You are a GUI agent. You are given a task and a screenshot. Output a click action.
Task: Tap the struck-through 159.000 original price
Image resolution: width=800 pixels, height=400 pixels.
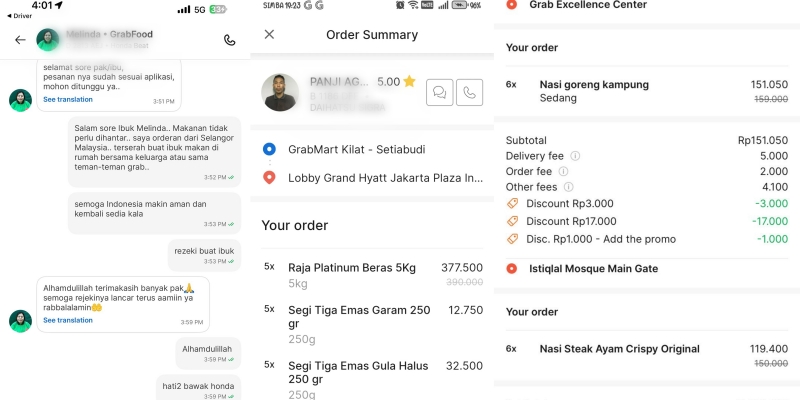click(x=771, y=99)
